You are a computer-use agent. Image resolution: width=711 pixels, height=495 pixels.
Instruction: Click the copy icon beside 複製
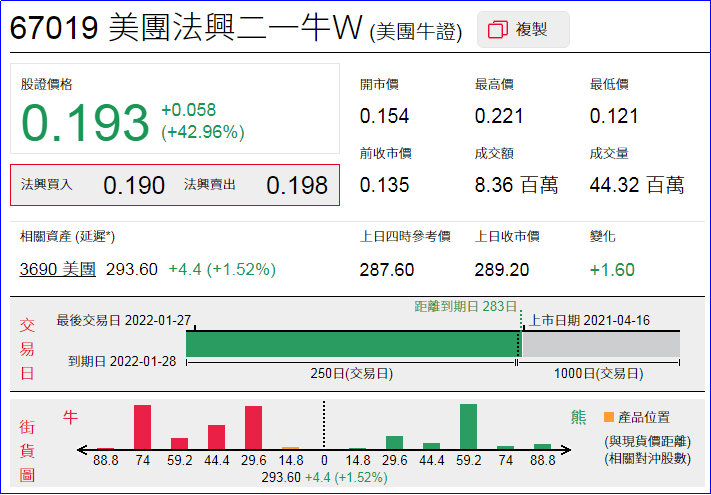click(497, 30)
